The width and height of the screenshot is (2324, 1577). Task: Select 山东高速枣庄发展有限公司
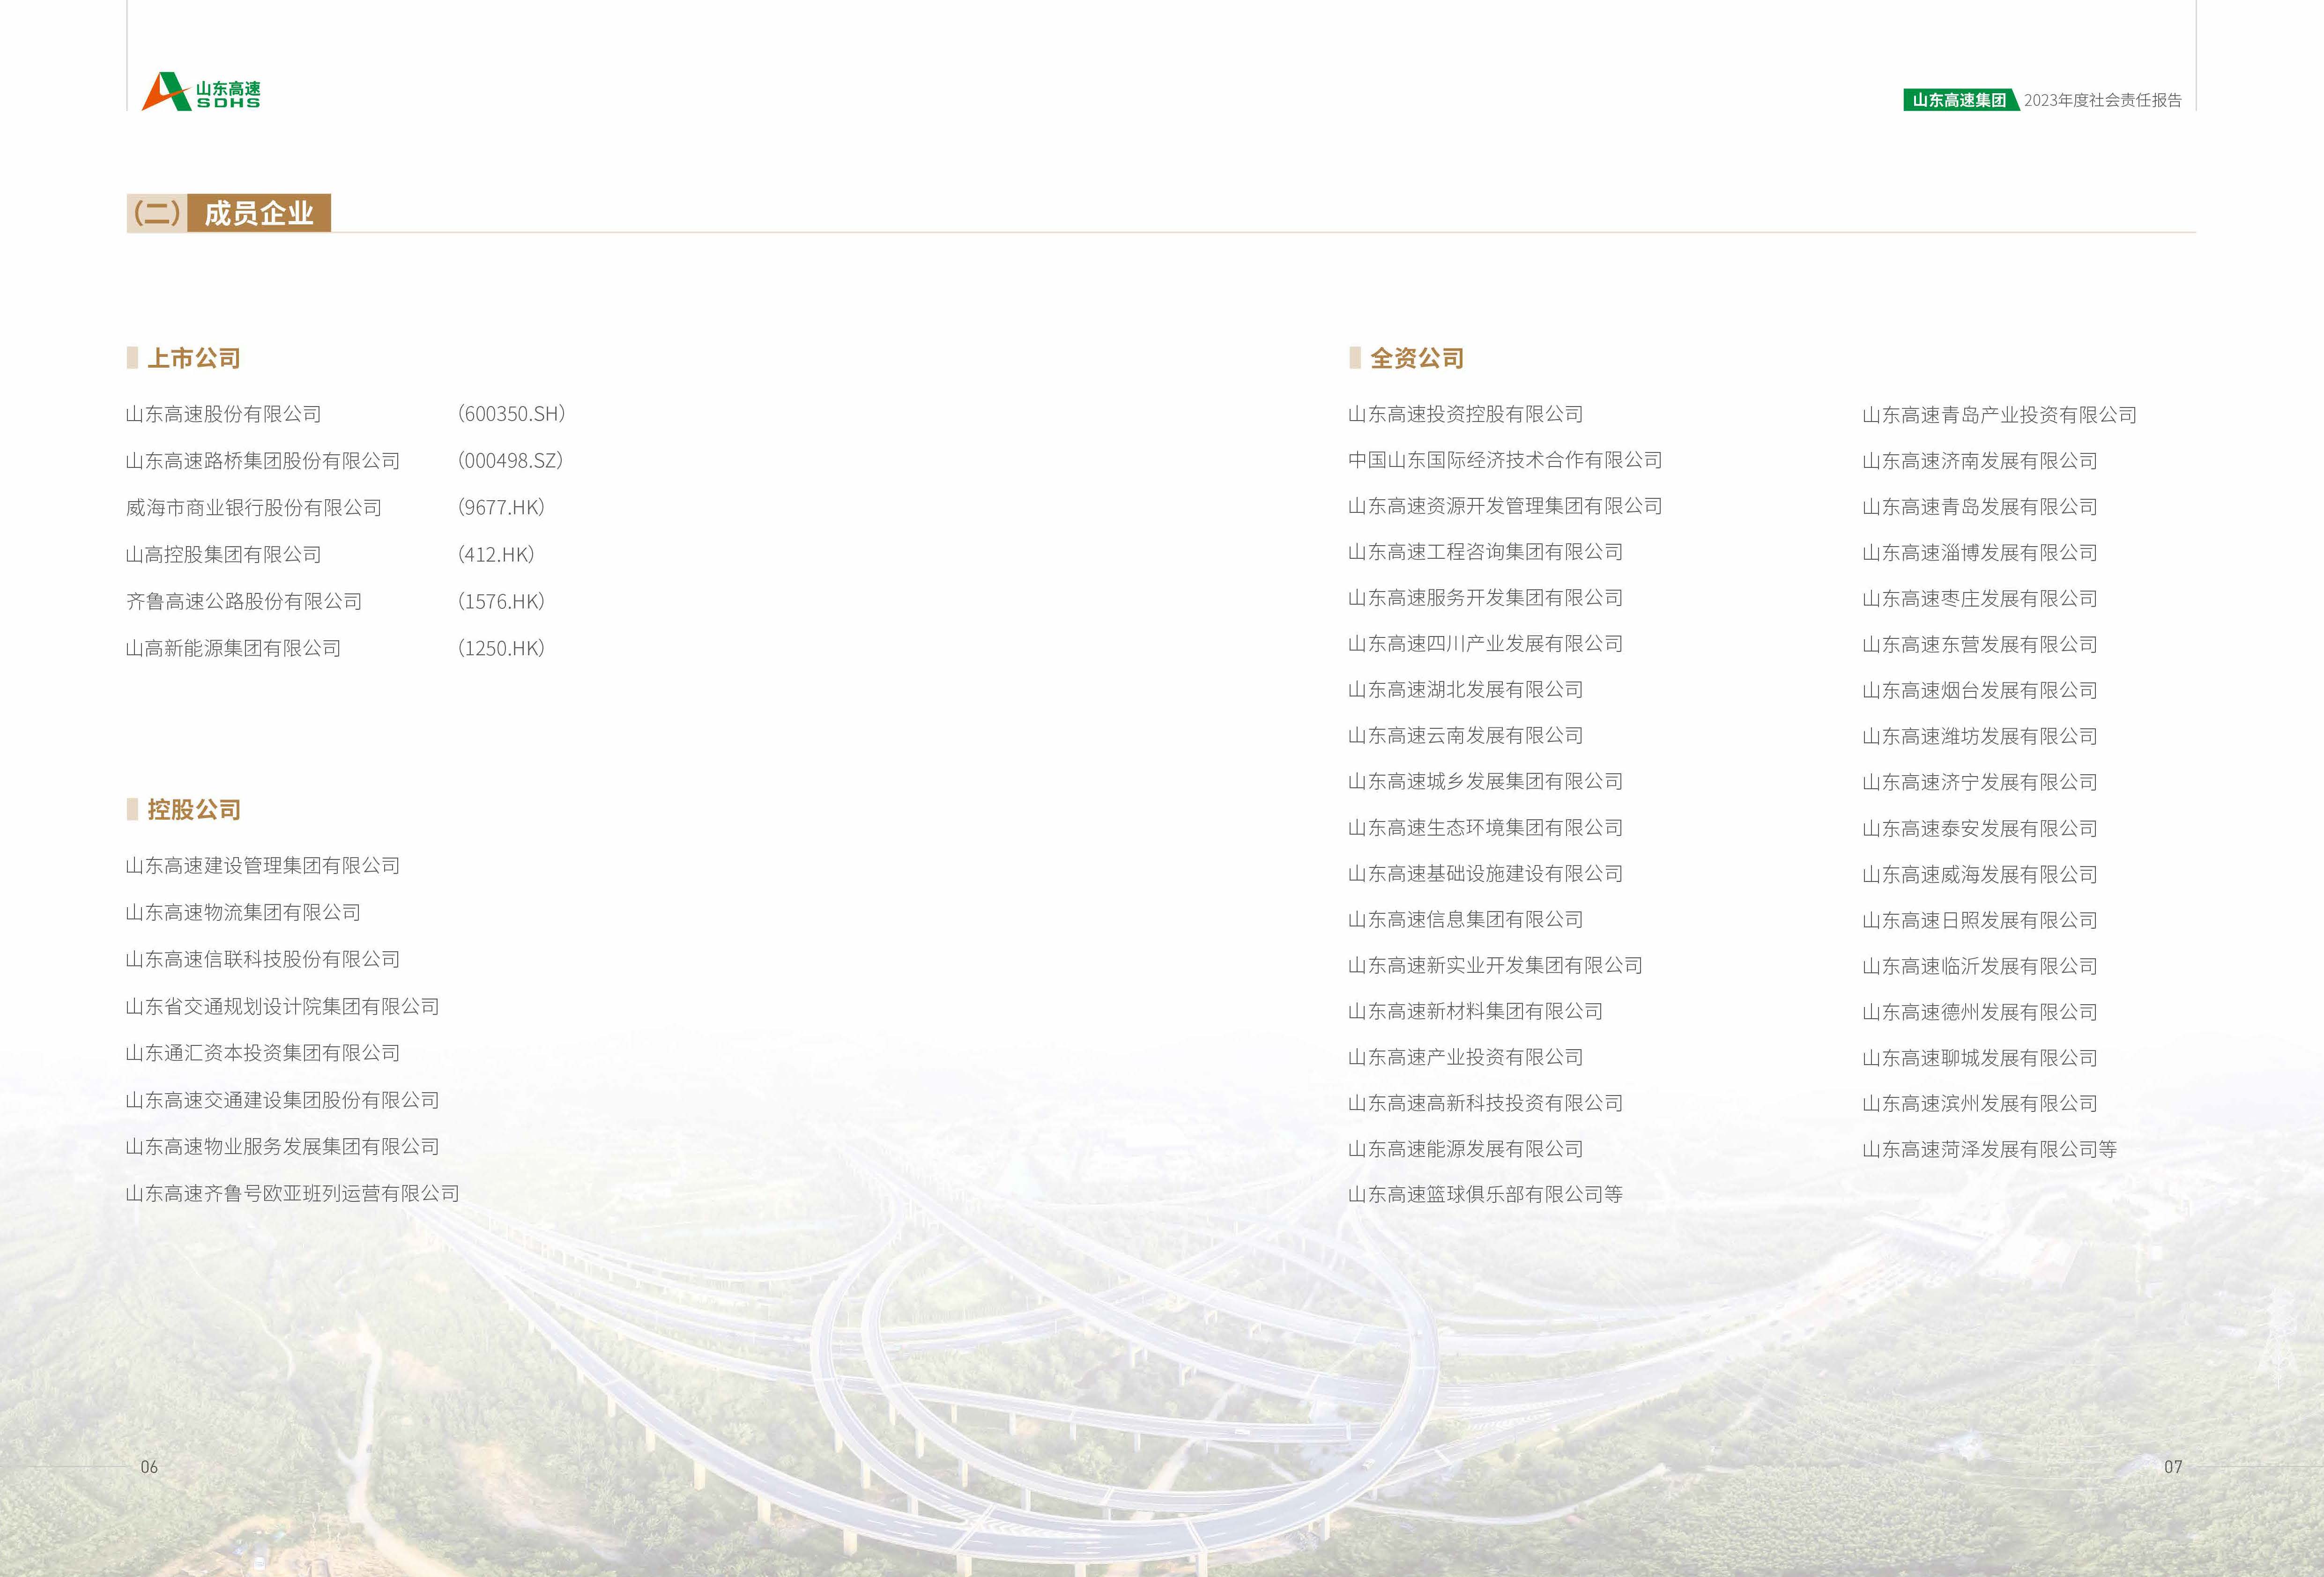(x=1980, y=599)
